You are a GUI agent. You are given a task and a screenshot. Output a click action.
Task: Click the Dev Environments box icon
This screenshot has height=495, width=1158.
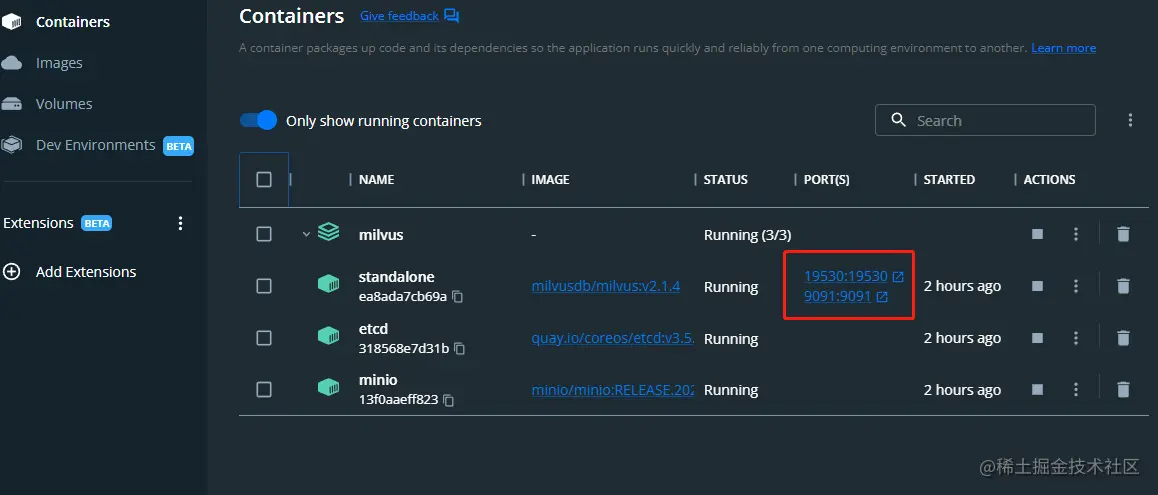11,146
